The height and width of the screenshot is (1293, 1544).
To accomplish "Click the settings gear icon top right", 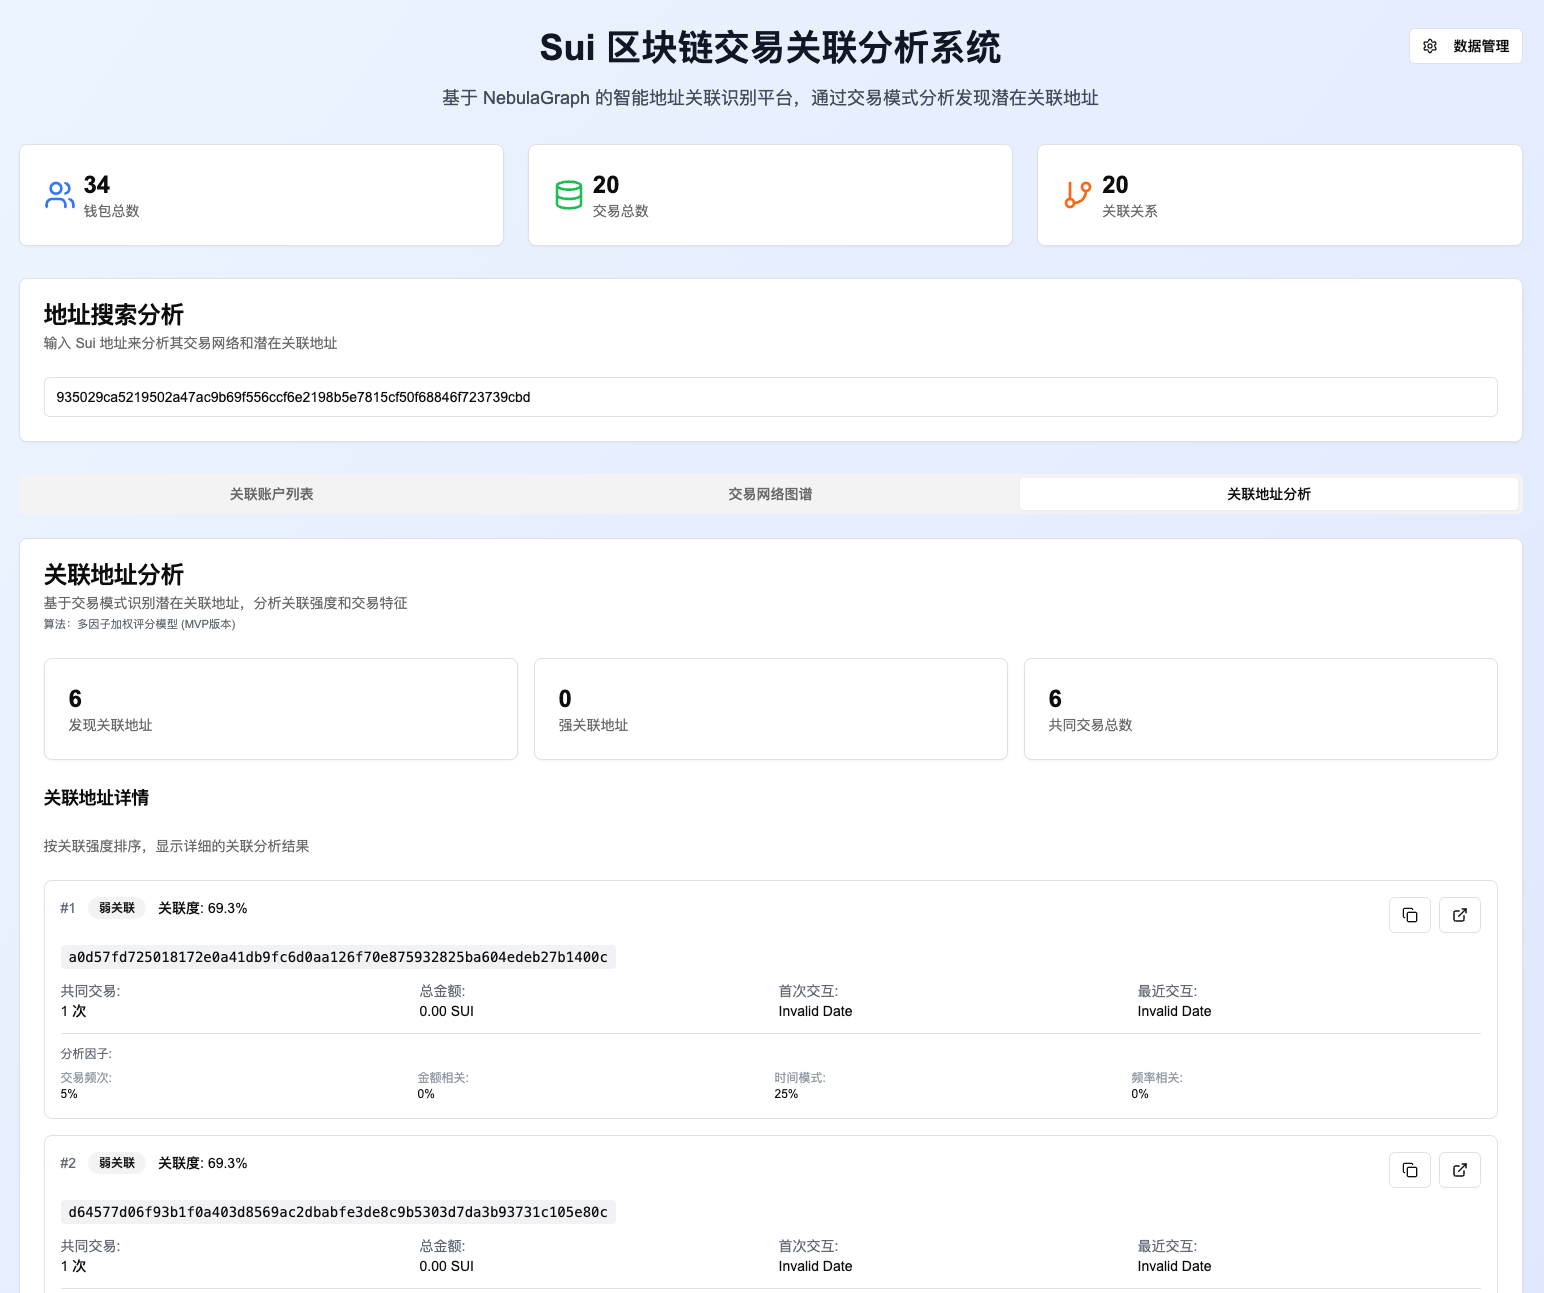I will (x=1430, y=46).
